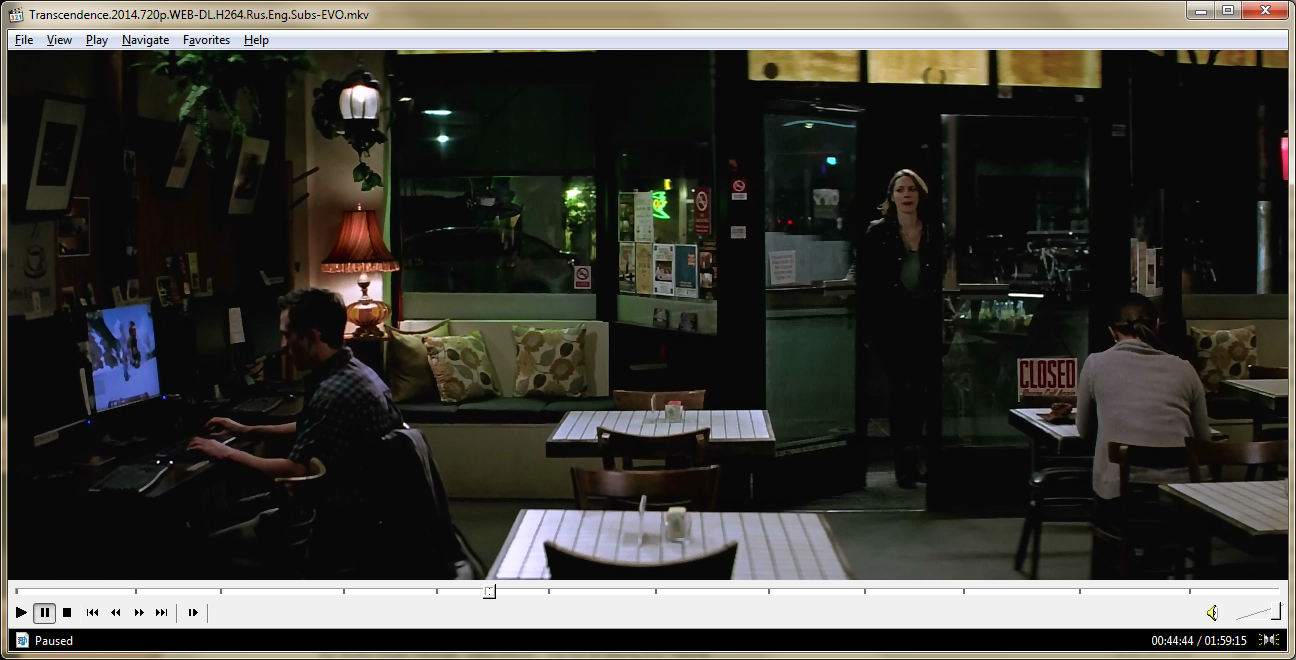The width and height of the screenshot is (1296, 660).
Task: Open the View menu
Action: [x=59, y=40]
